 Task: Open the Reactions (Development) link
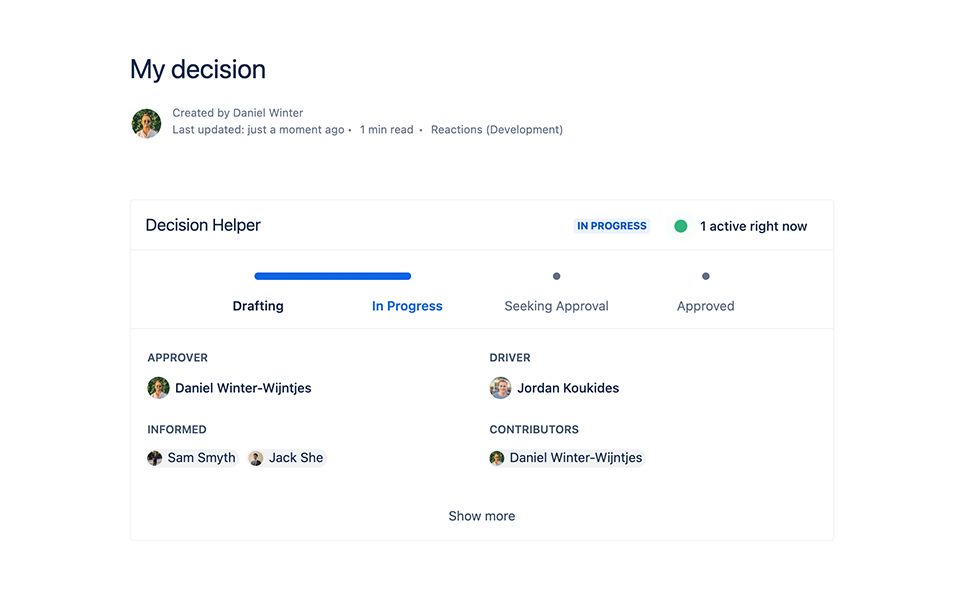pos(497,130)
